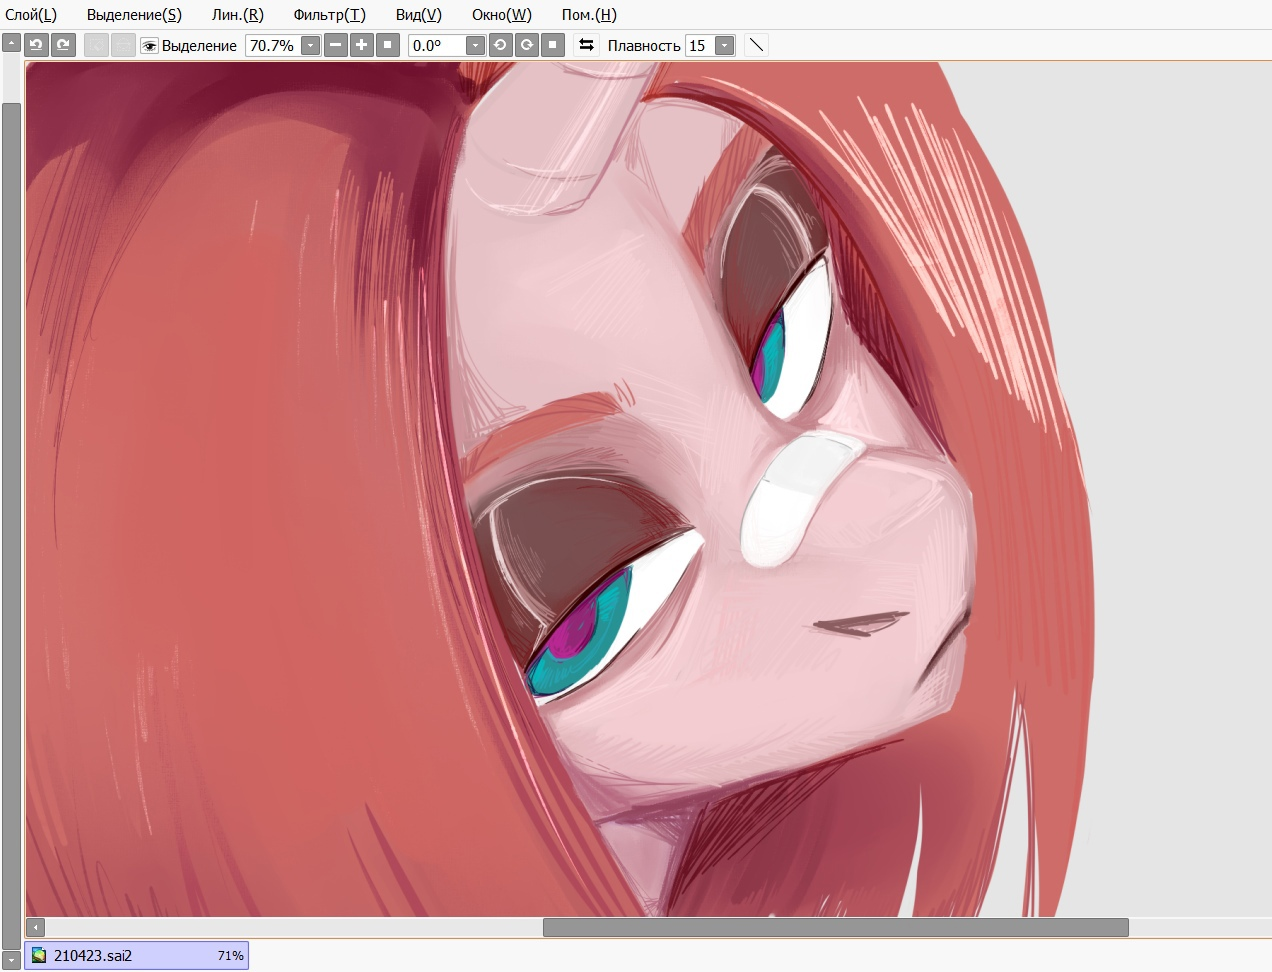
Task: Click the second disabled button before the eye
Action: [x=123, y=45]
